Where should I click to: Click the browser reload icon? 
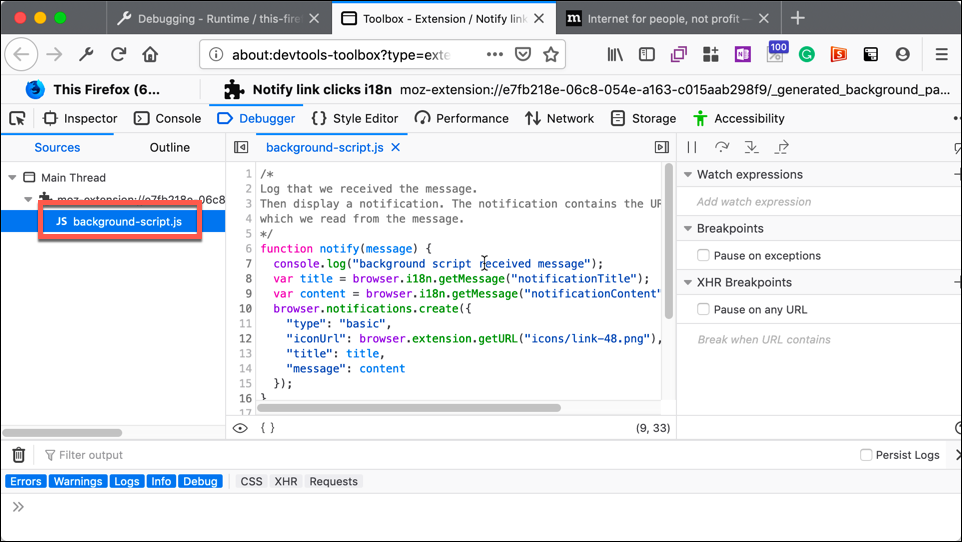pos(118,55)
